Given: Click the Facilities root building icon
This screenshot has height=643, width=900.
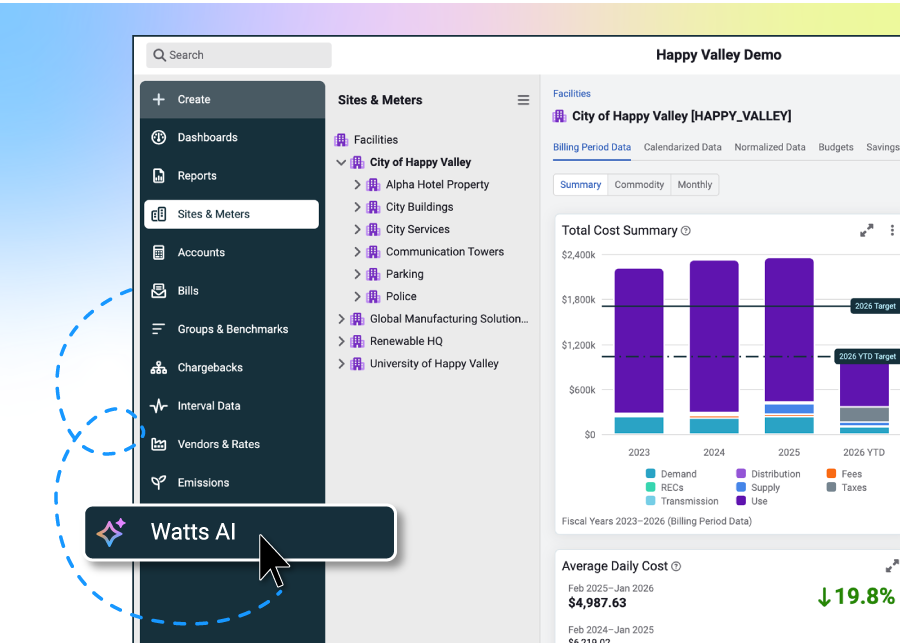Looking at the screenshot, I should pyautogui.click(x=342, y=140).
